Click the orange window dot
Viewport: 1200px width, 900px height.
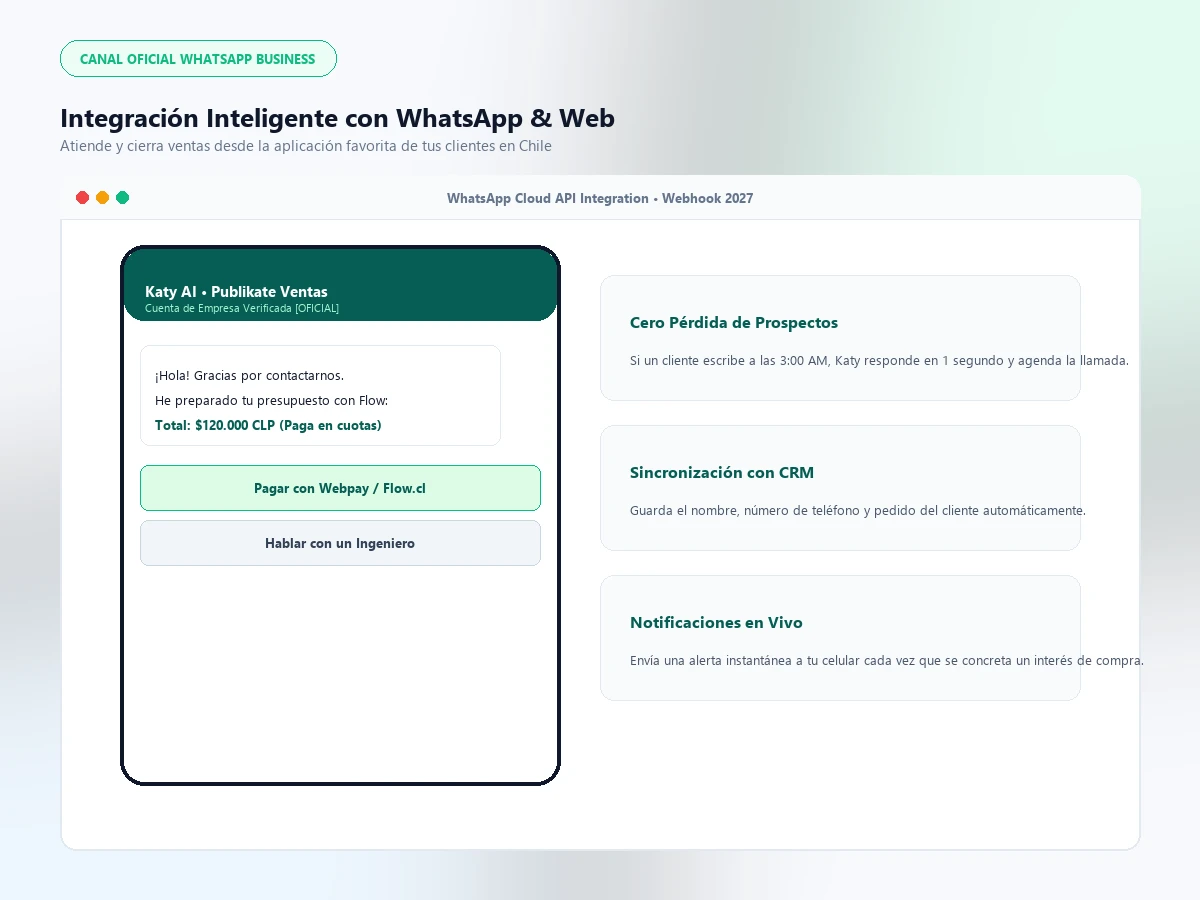point(103,198)
